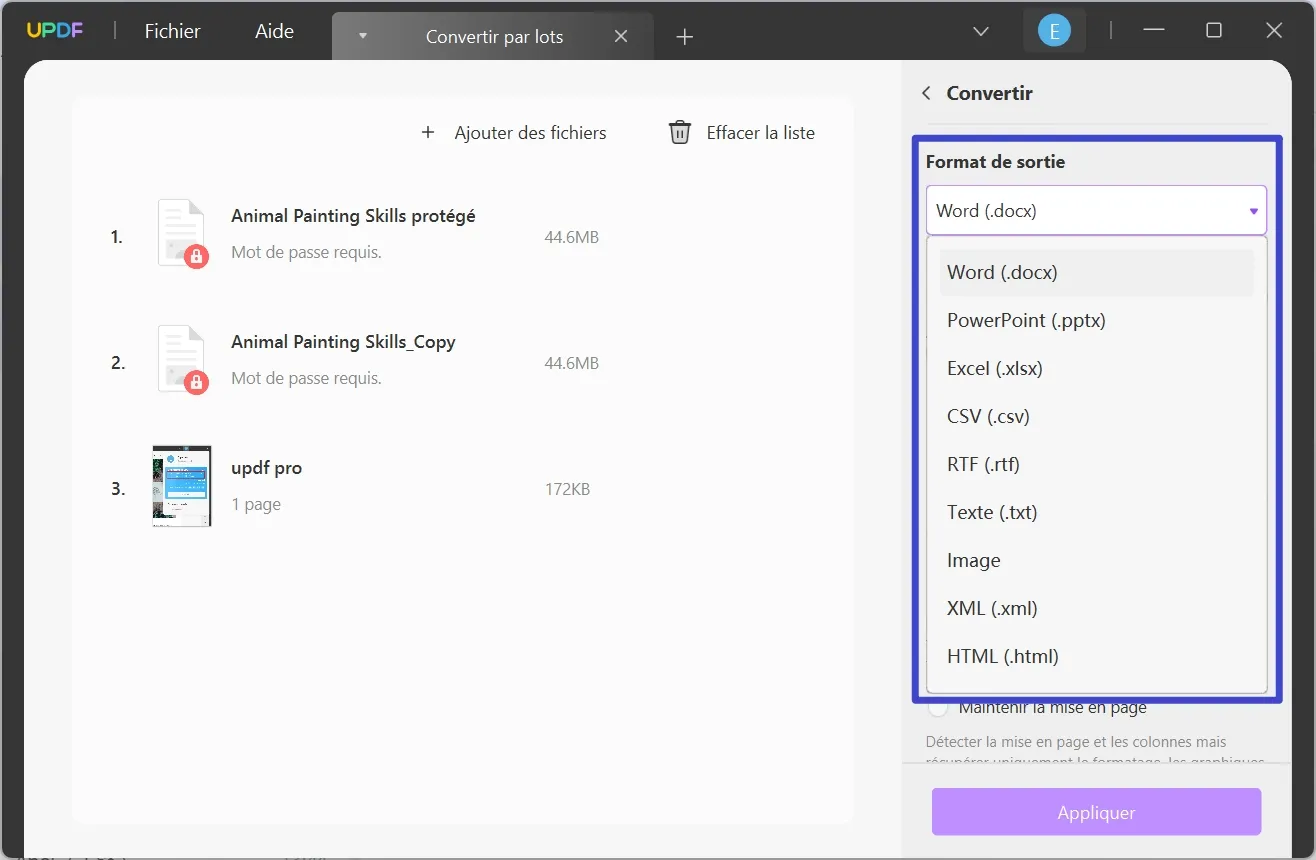Click the Appliquer button
Image resolution: width=1316 pixels, height=860 pixels.
(x=1096, y=812)
